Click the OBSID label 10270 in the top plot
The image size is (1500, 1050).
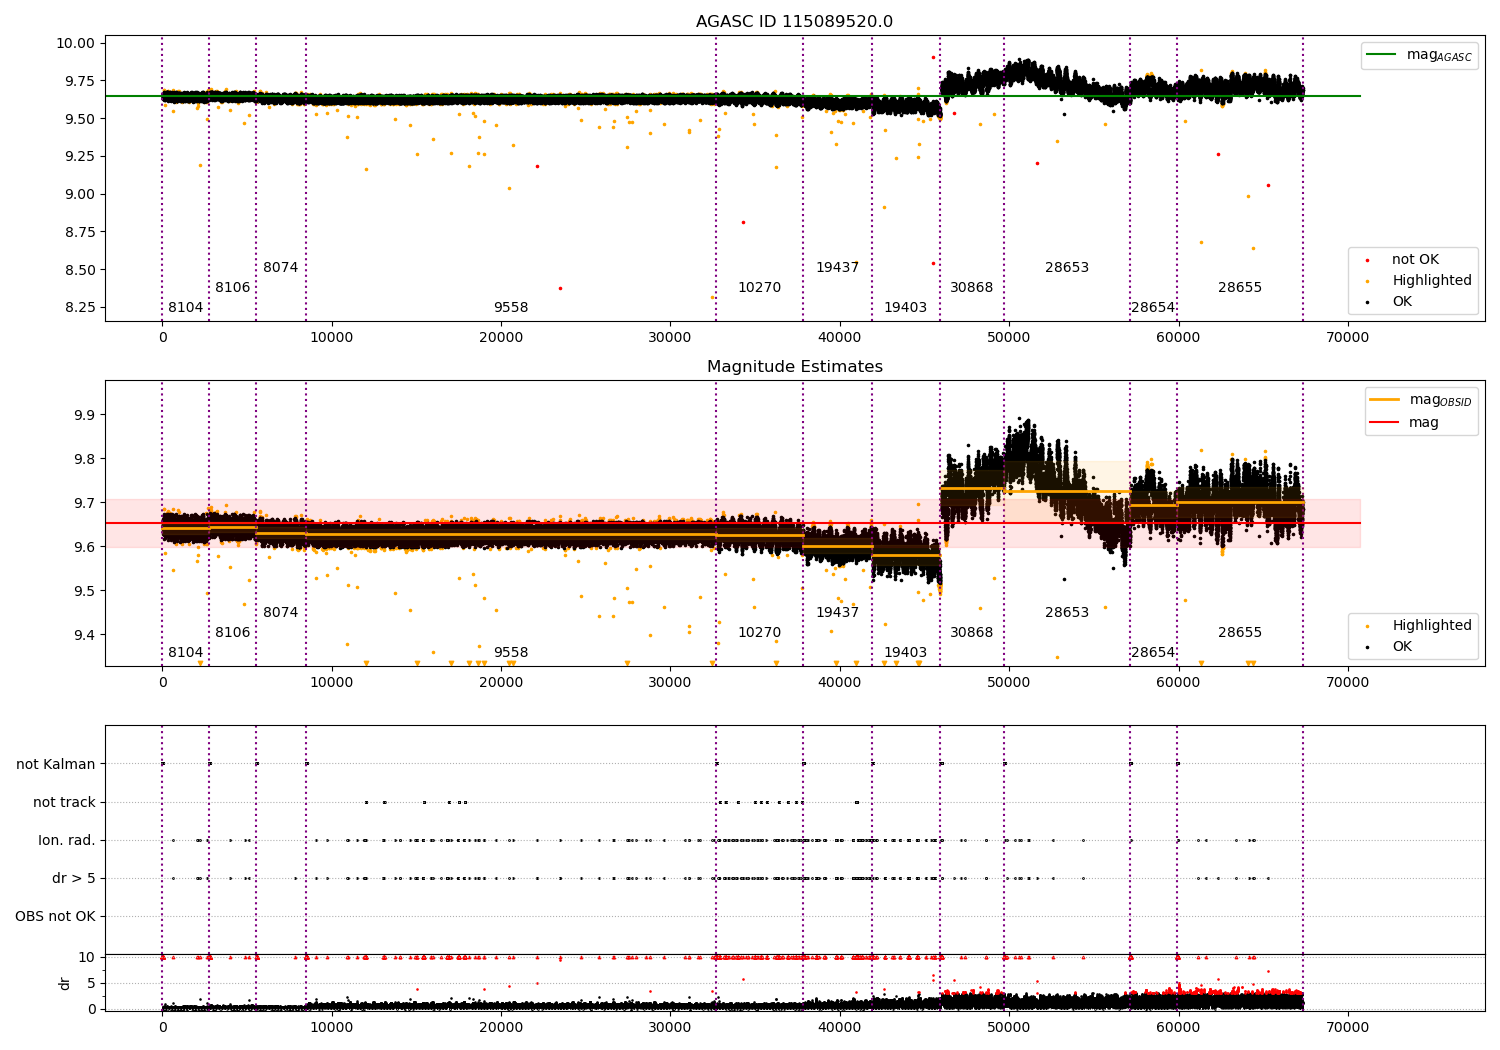tap(760, 288)
